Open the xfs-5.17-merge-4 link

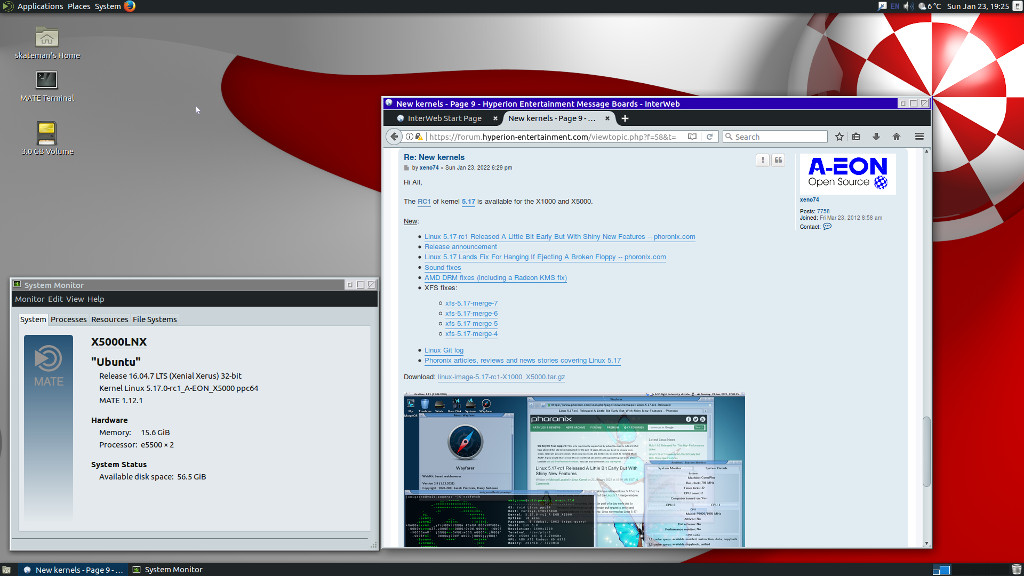pos(472,334)
